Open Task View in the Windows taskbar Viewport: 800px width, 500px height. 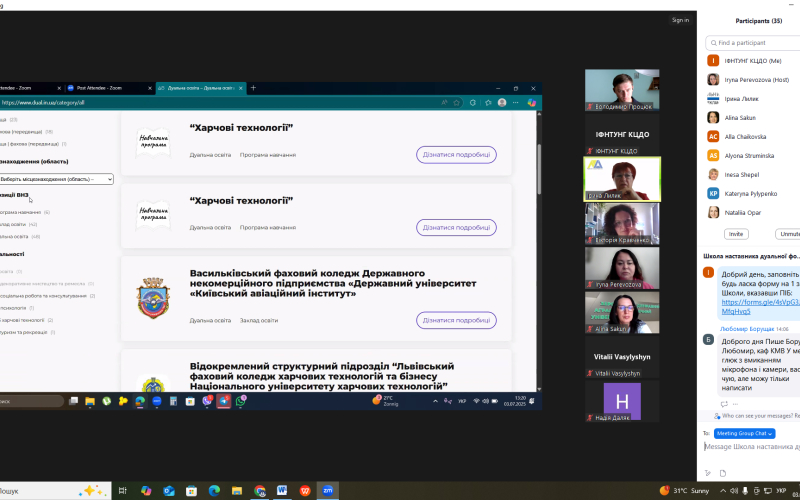coord(122,491)
